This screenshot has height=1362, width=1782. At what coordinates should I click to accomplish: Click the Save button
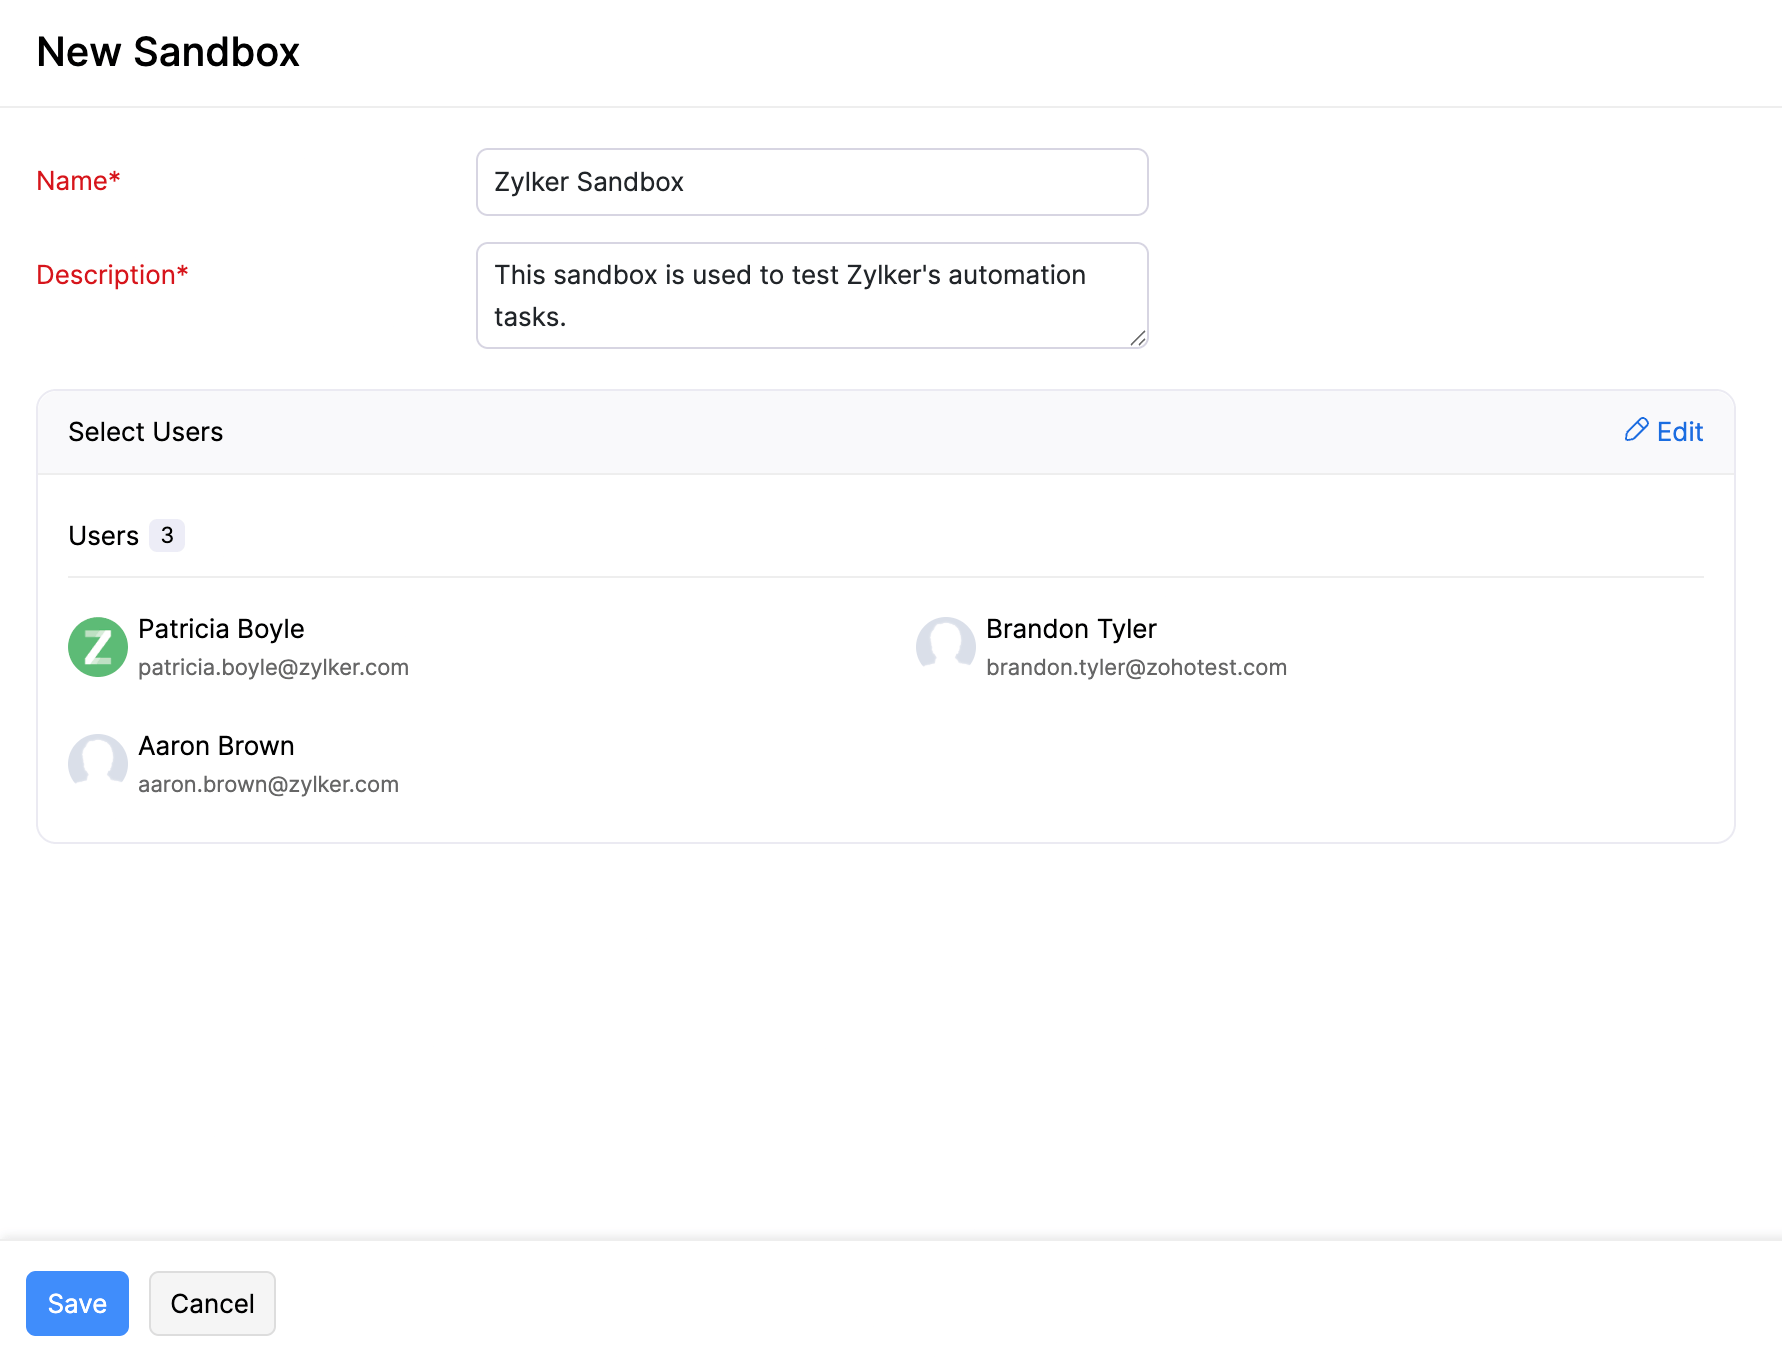coord(77,1303)
